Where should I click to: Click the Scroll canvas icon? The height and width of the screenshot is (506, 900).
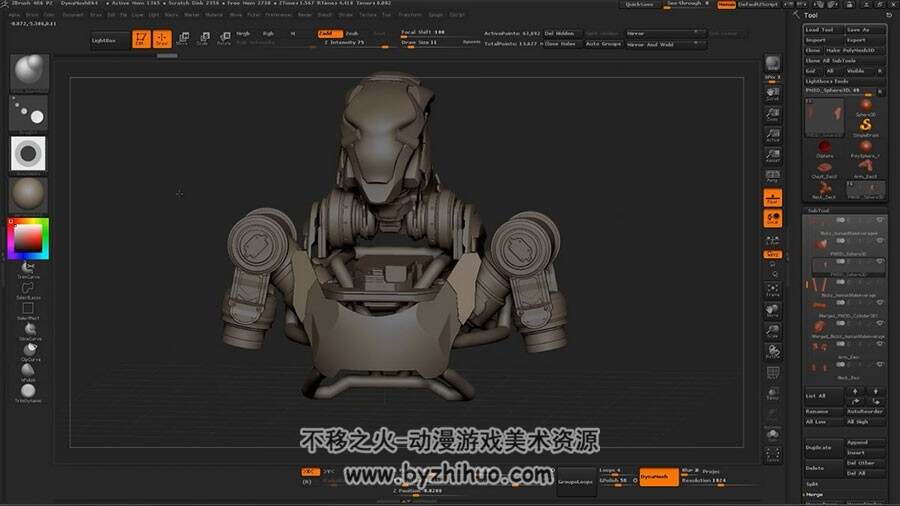(773, 94)
